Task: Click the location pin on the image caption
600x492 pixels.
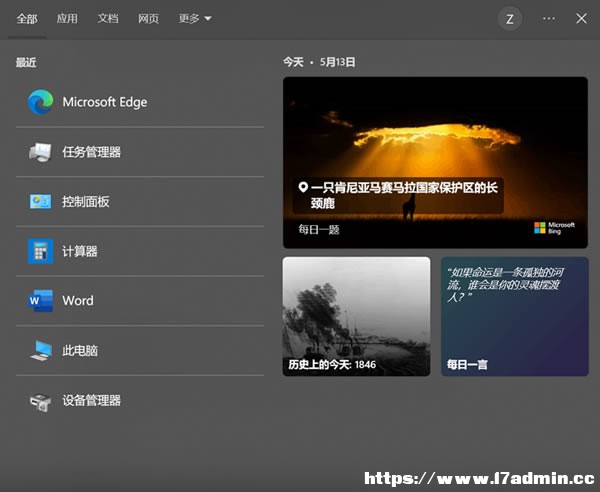Action: click(x=303, y=187)
